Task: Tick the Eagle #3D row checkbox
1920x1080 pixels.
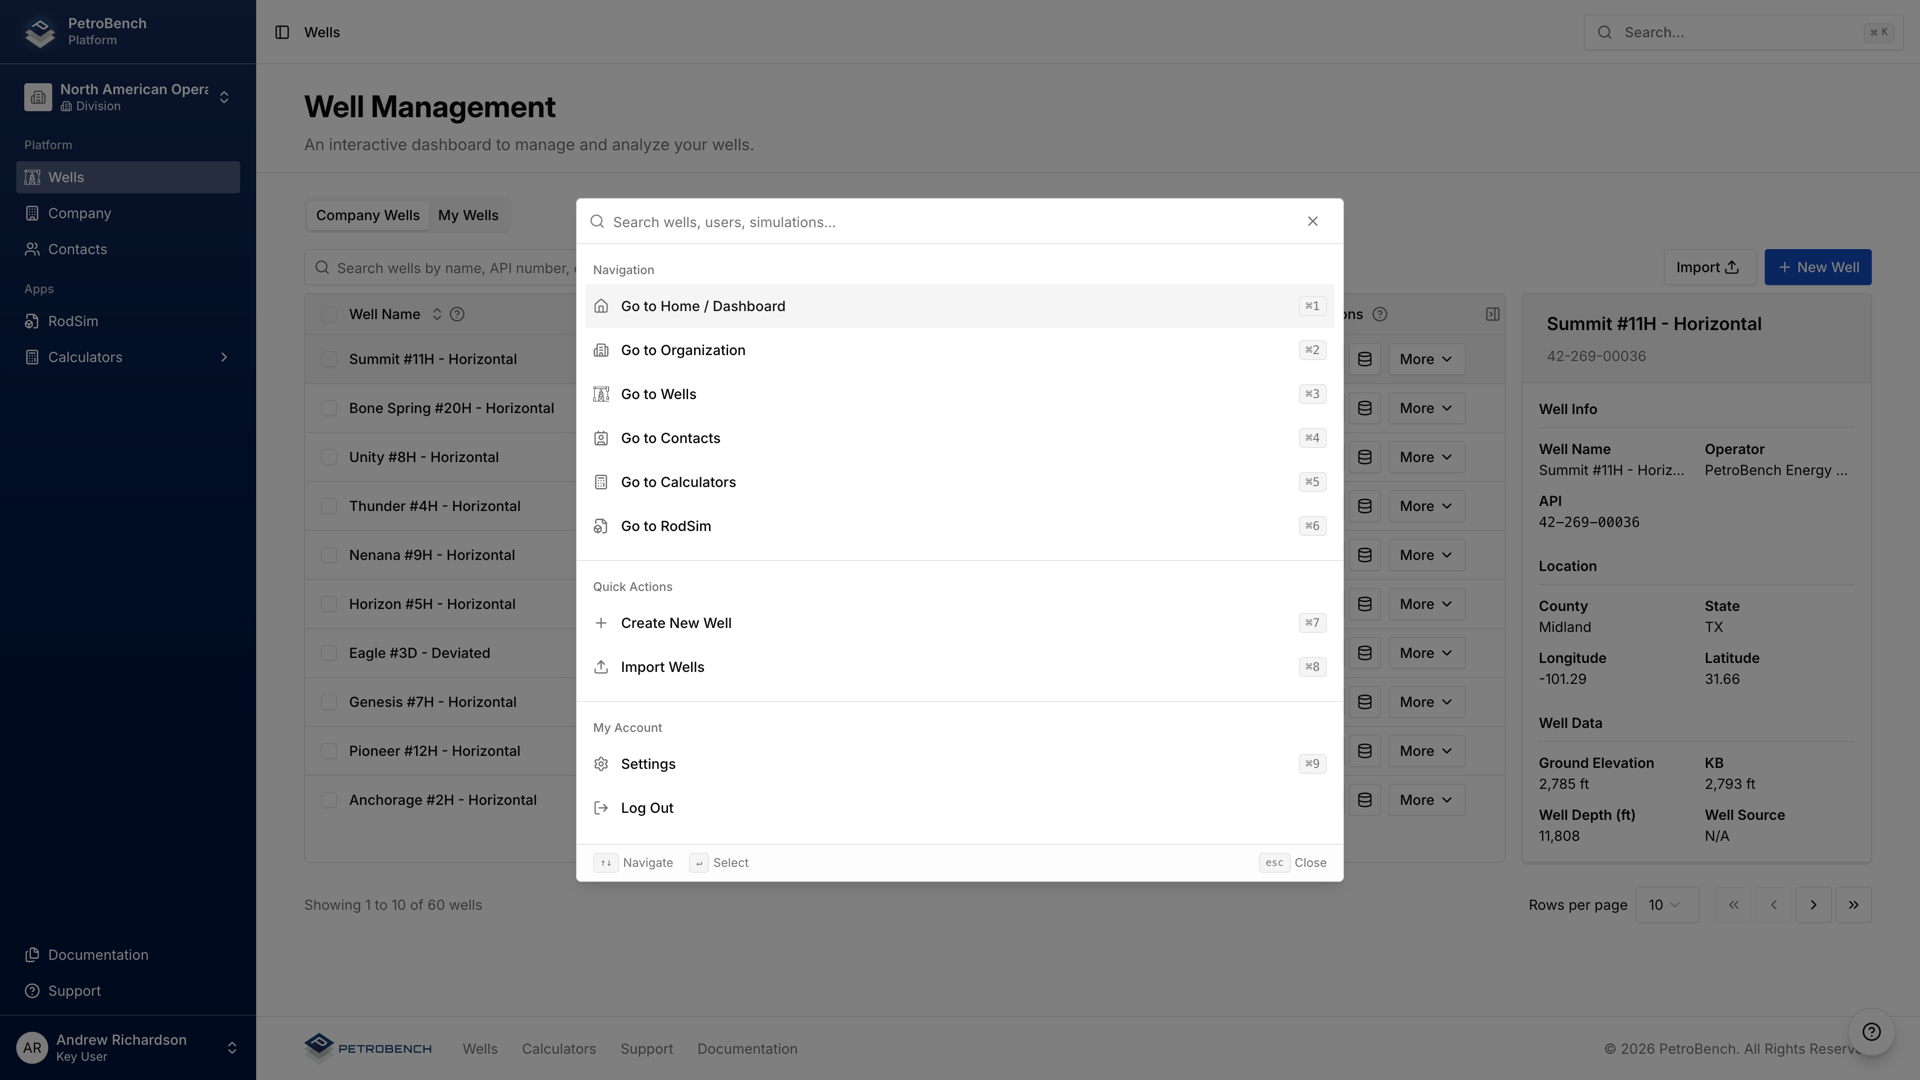Action: [330, 653]
